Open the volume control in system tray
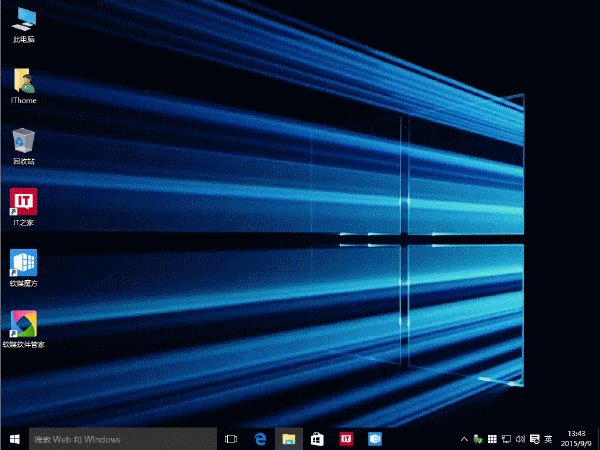 [x=519, y=439]
